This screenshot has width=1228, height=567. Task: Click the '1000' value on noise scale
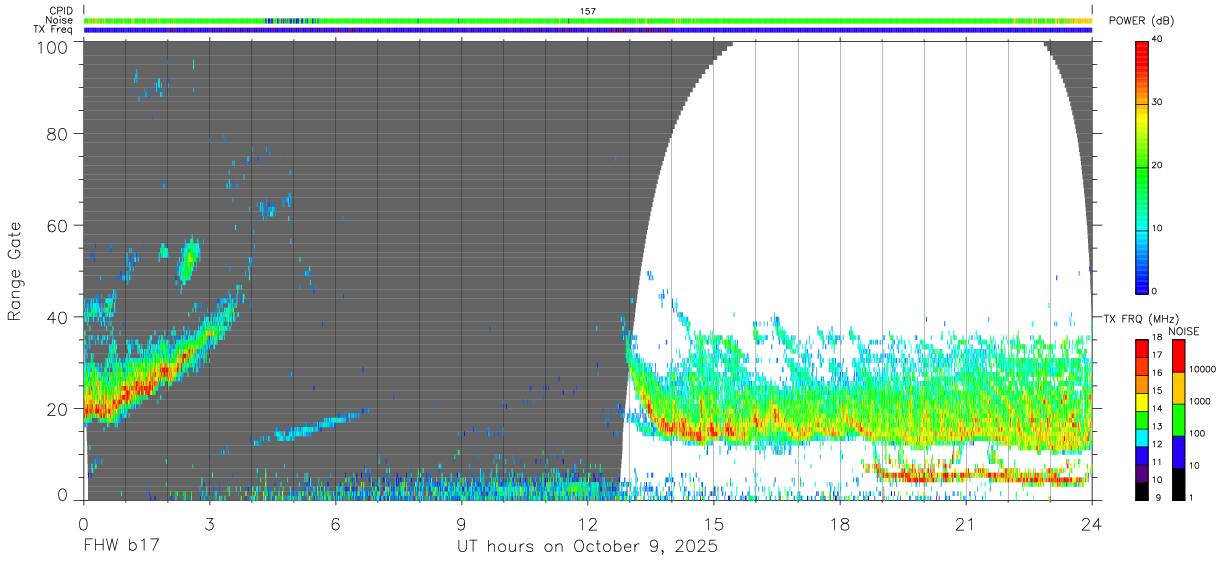pos(1199,401)
